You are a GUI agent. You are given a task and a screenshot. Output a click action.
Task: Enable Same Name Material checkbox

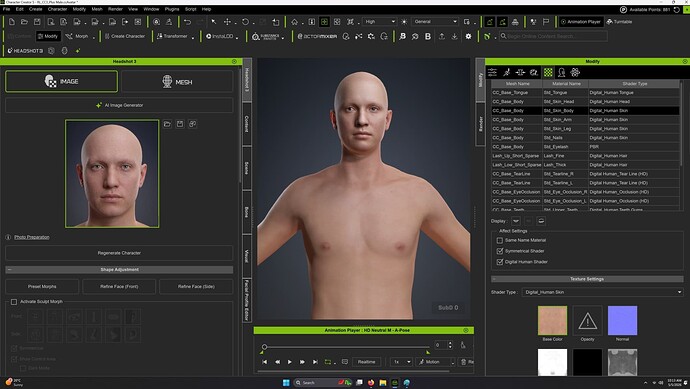point(499,240)
